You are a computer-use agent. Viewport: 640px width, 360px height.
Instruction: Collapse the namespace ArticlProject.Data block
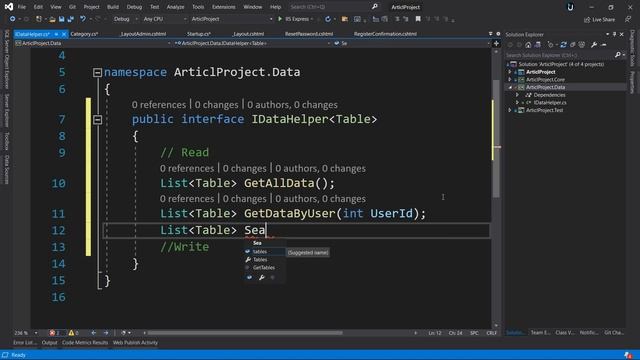pos(97,73)
